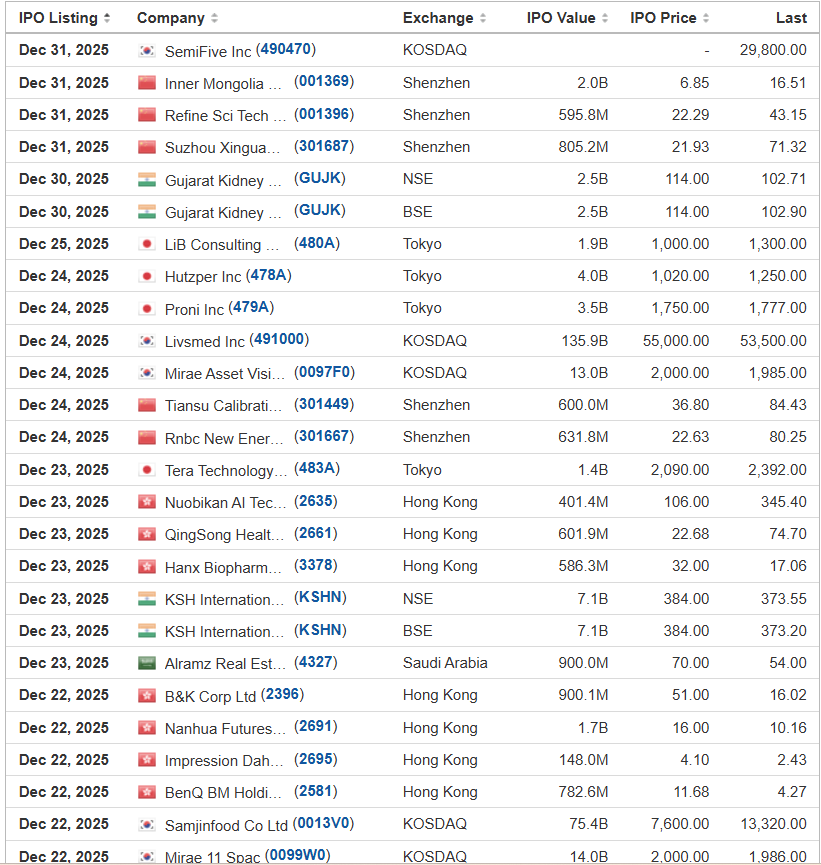The height and width of the screenshot is (865, 821).
Task: Open Refine Sci Tech ticker 001396
Action: click(324, 114)
